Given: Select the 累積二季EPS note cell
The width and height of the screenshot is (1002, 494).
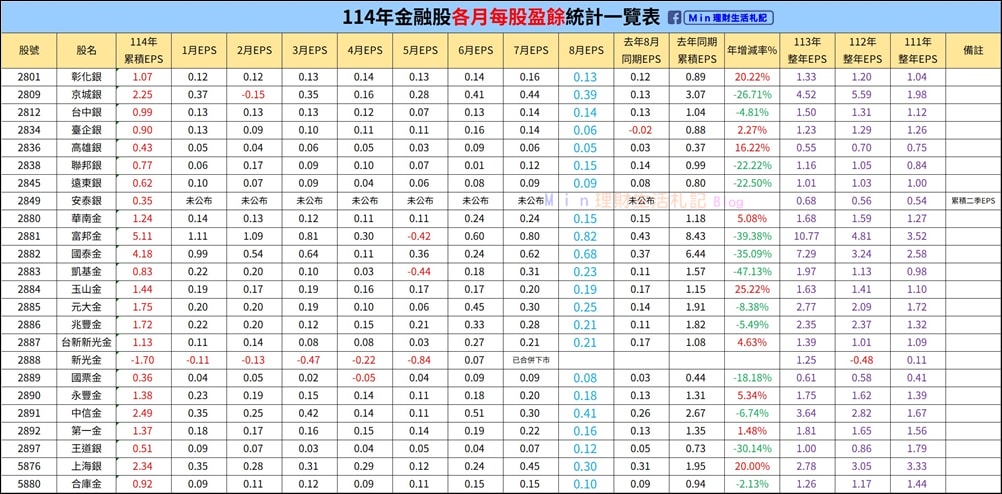Looking at the screenshot, I should click(x=972, y=201).
